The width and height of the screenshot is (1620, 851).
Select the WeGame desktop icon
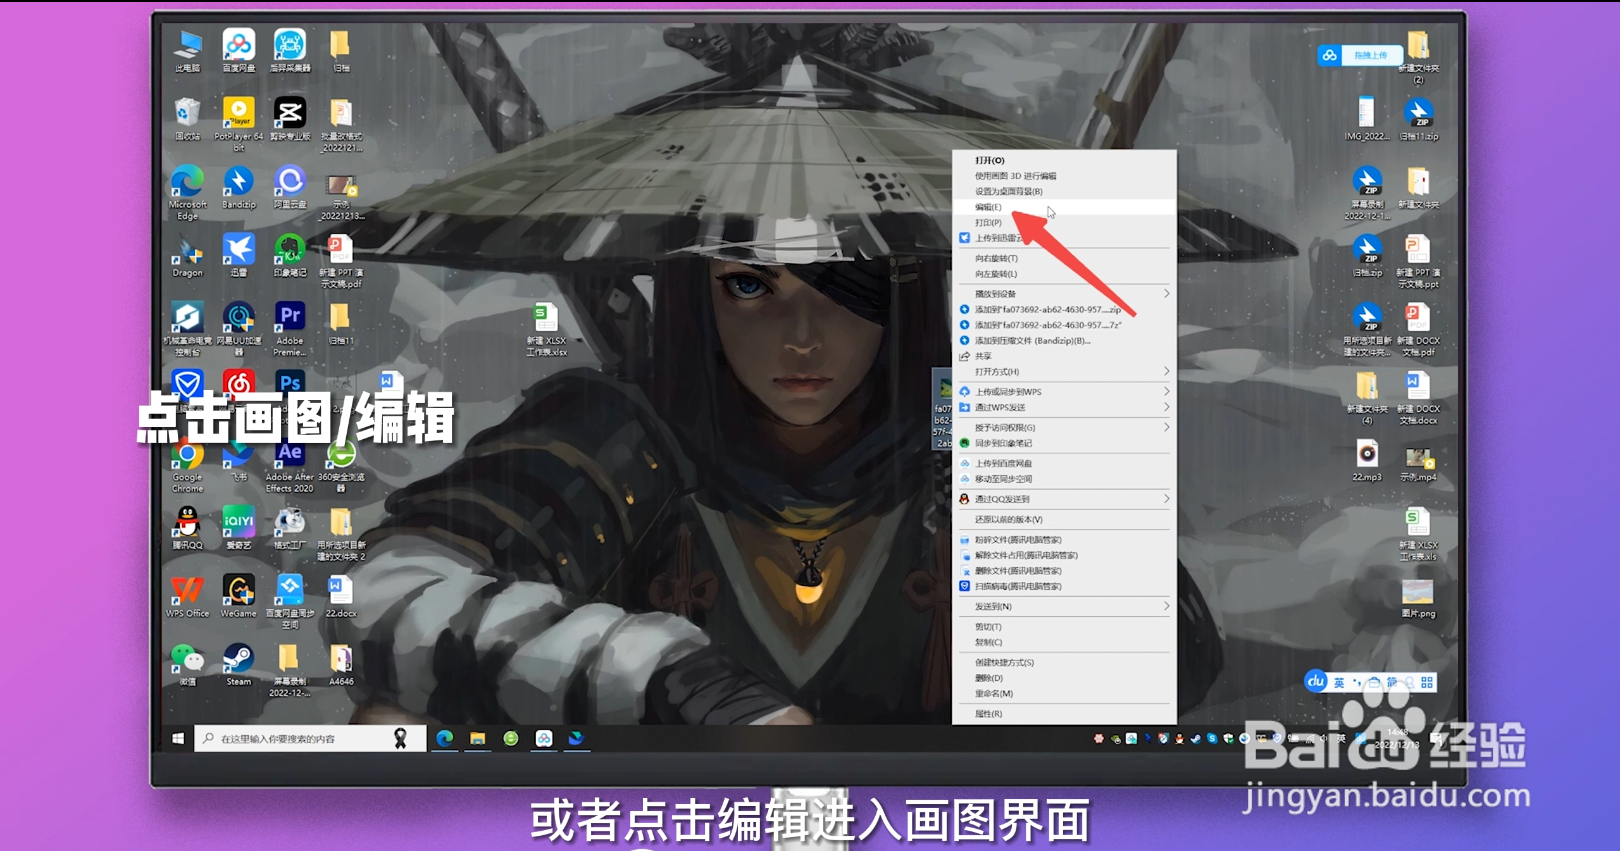click(238, 596)
